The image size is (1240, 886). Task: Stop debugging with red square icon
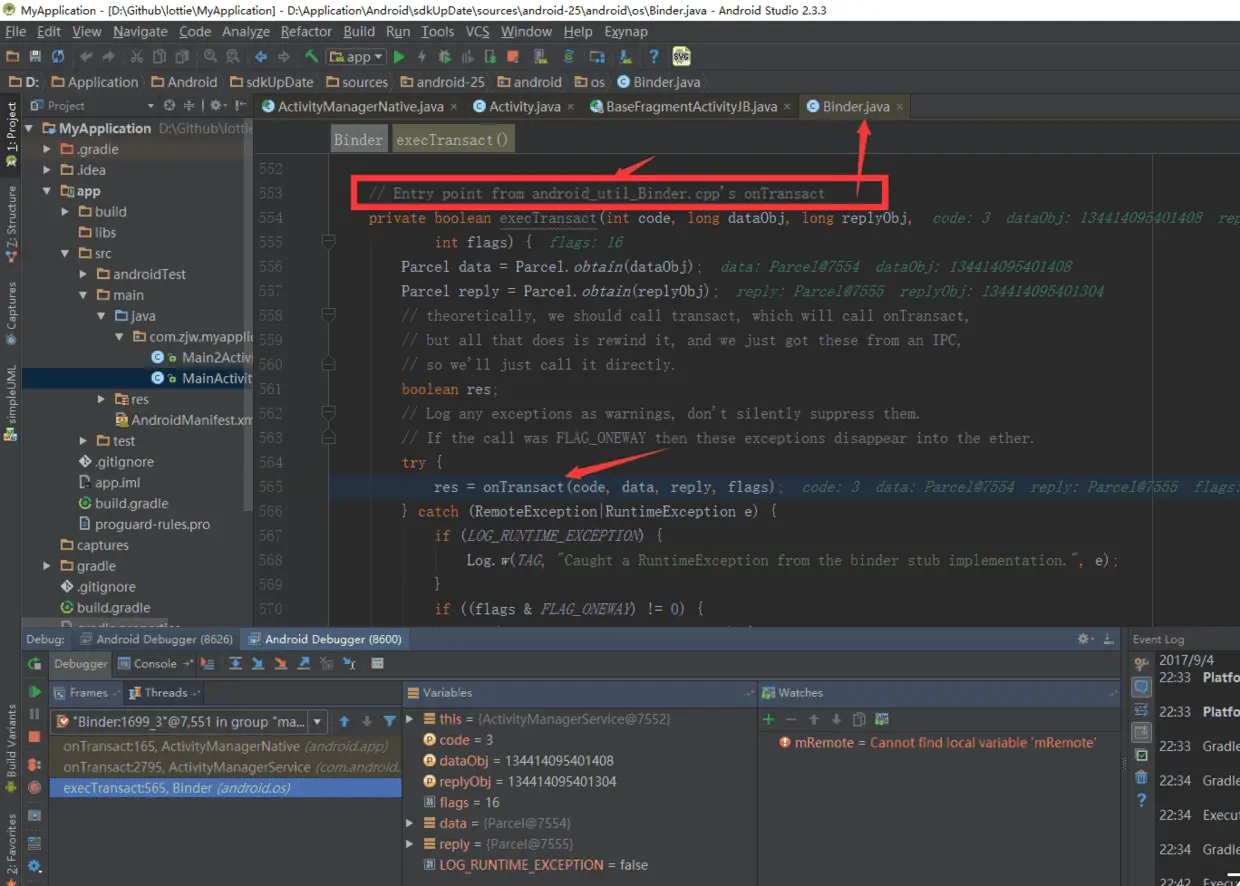coord(35,737)
